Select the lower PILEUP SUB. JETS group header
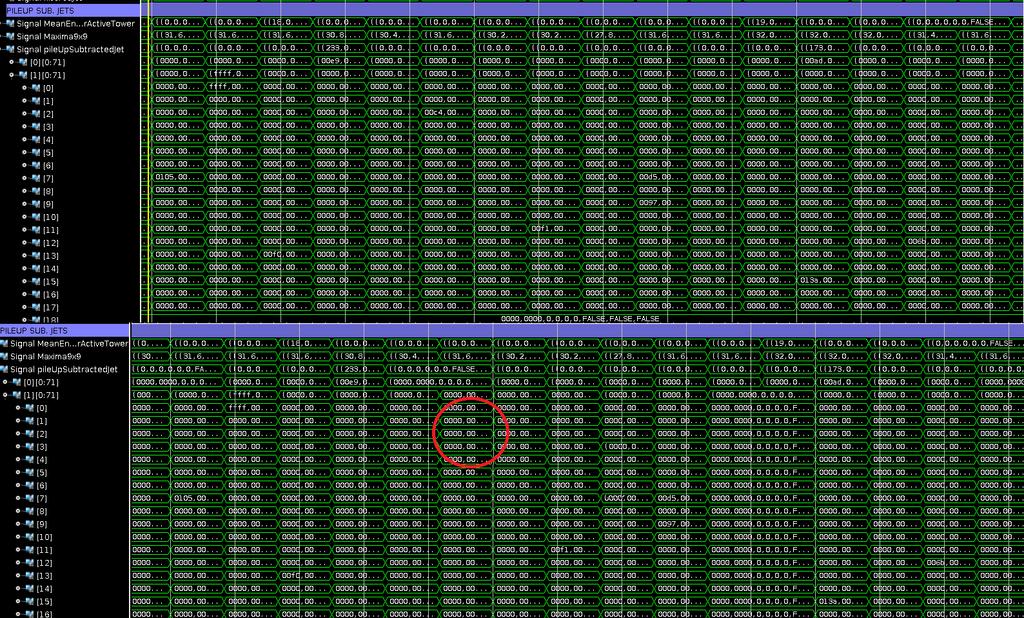This screenshot has height=618, width=1024. (x=65, y=331)
